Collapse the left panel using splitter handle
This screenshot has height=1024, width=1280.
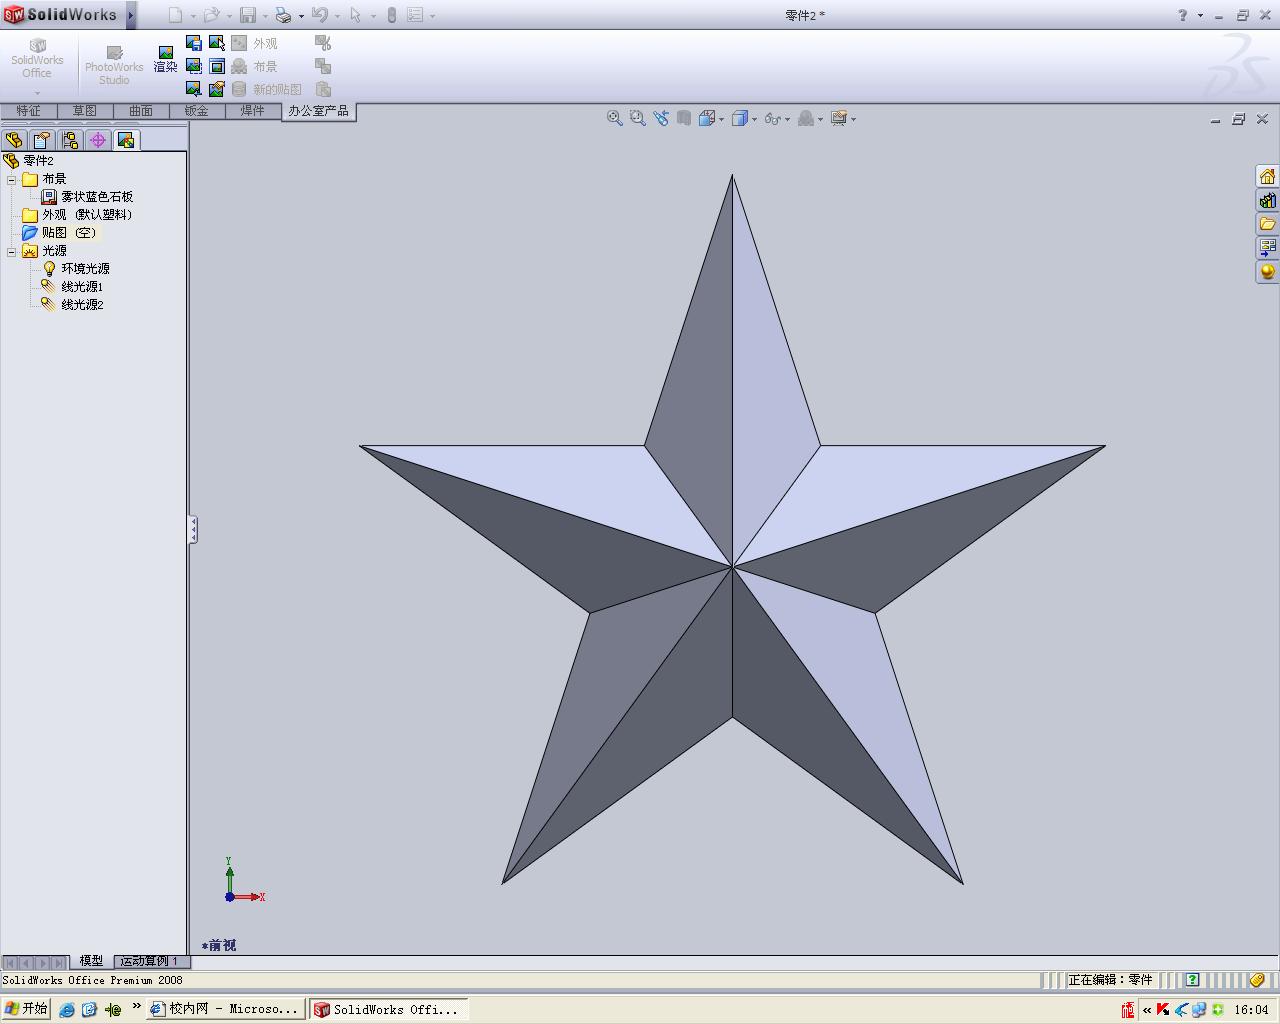pyautogui.click(x=193, y=529)
